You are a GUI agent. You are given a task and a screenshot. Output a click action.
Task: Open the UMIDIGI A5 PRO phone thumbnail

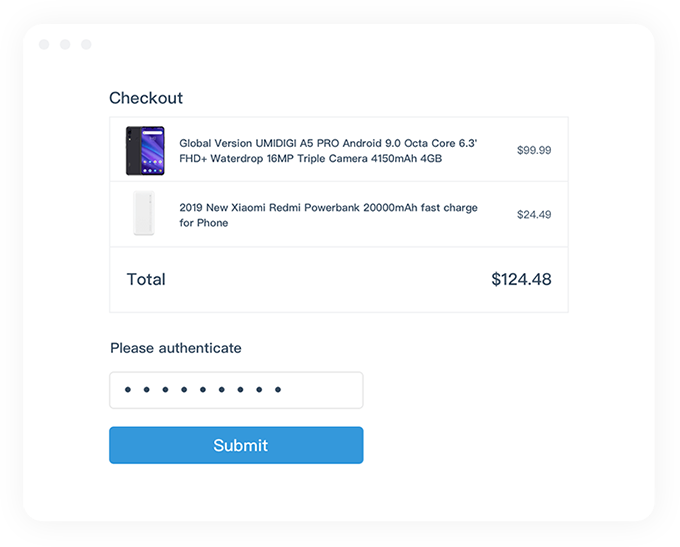145,151
